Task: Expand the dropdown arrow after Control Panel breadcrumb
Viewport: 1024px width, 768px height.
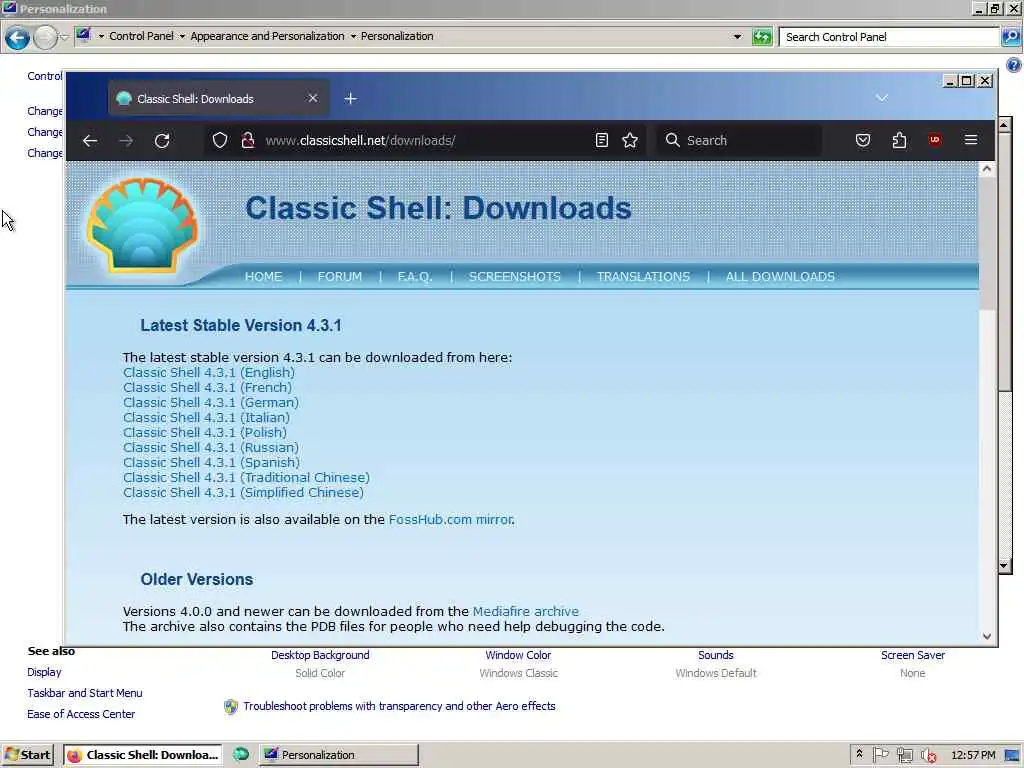Action: (x=182, y=37)
